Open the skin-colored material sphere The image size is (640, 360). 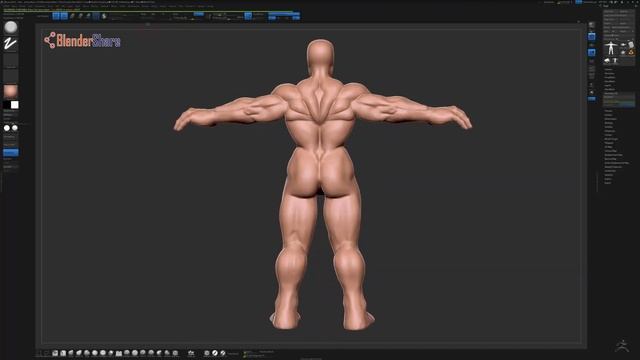tap(11, 91)
